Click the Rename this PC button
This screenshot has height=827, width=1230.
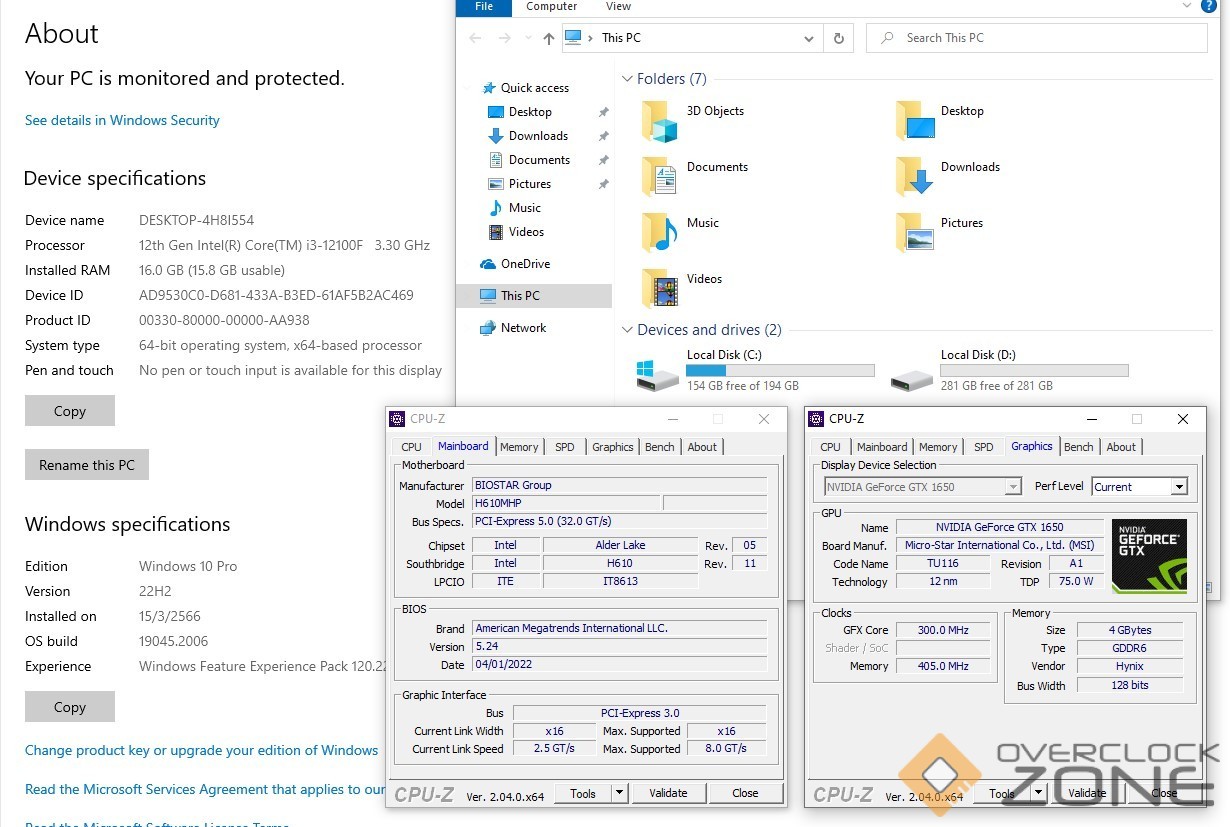pyautogui.click(x=87, y=465)
